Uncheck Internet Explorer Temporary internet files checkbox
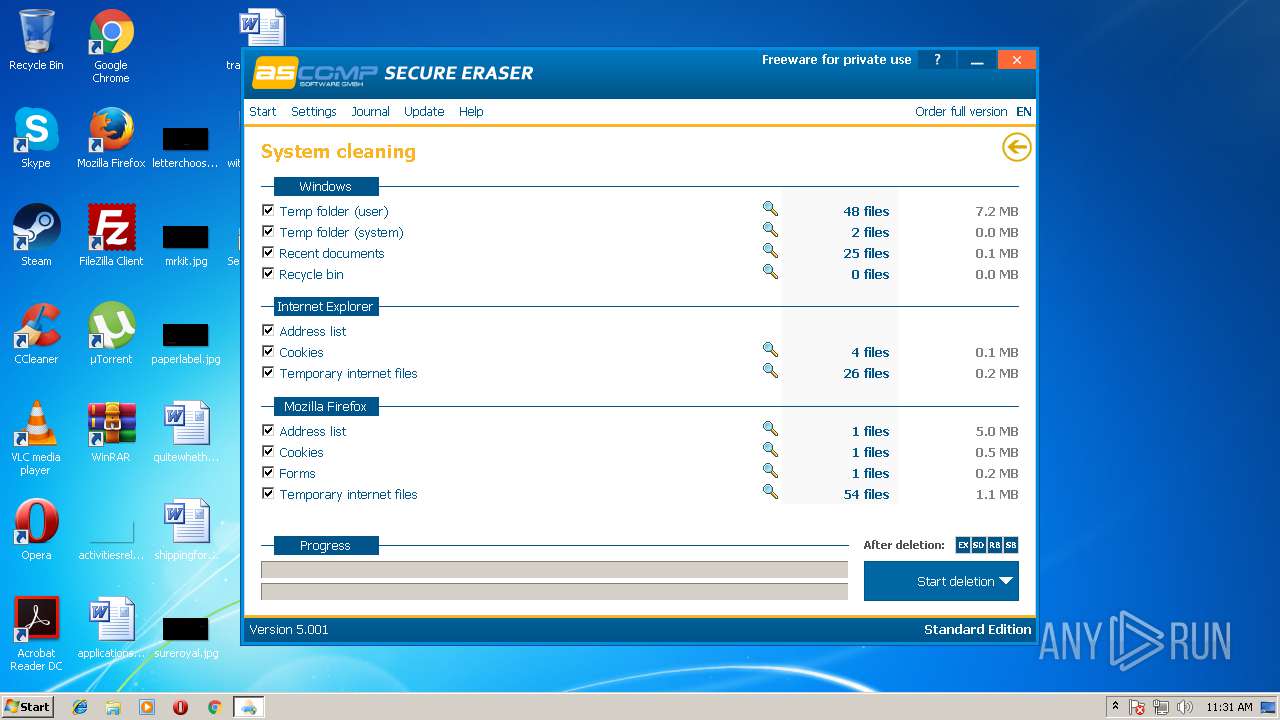Image resolution: width=1280 pixels, height=720 pixels. (x=268, y=372)
